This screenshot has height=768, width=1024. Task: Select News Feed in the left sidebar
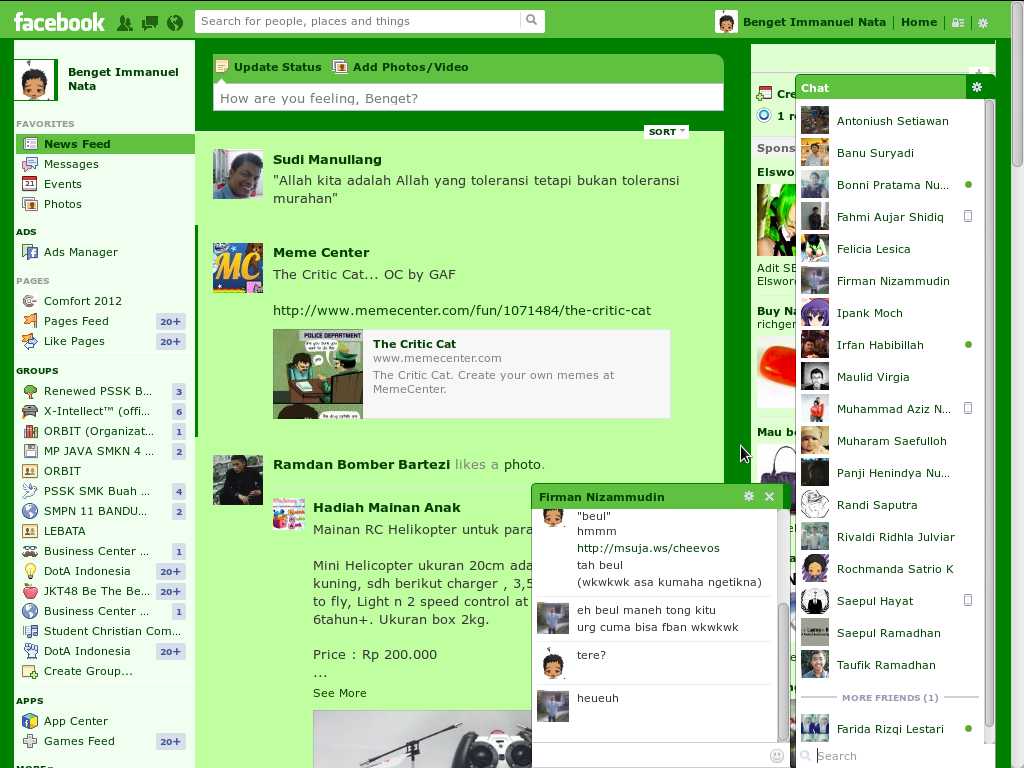(77, 143)
